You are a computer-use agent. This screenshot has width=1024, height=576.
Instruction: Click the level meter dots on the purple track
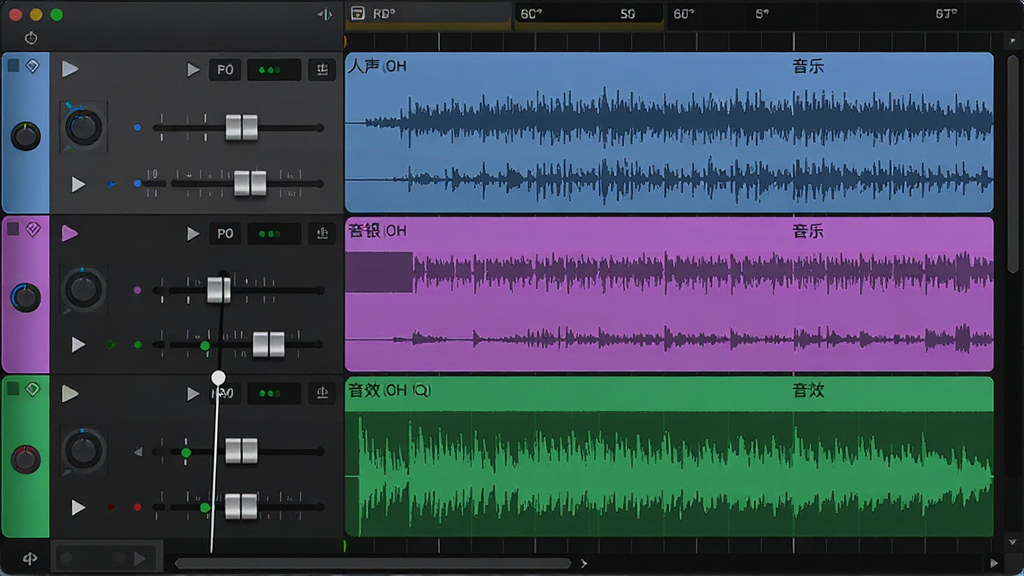pyautogui.click(x=274, y=233)
